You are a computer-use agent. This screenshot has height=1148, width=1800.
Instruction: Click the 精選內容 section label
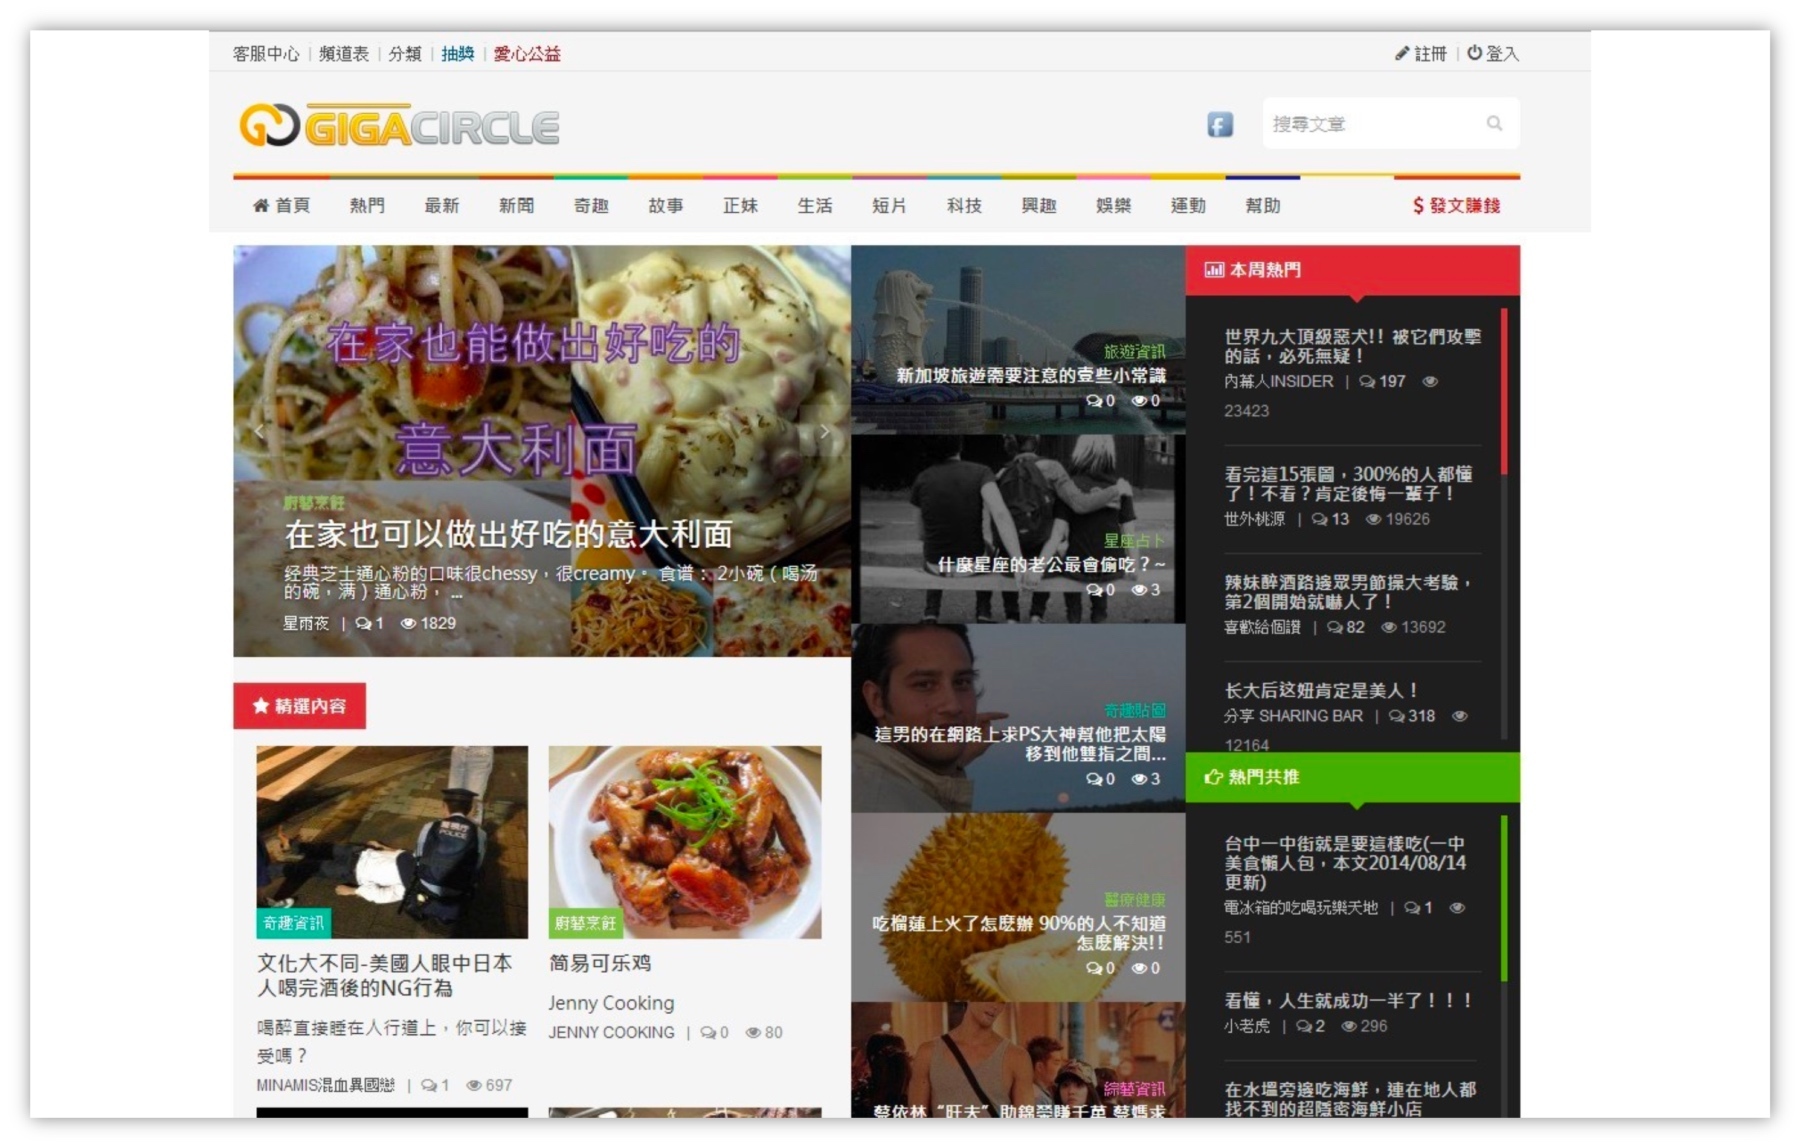click(300, 706)
